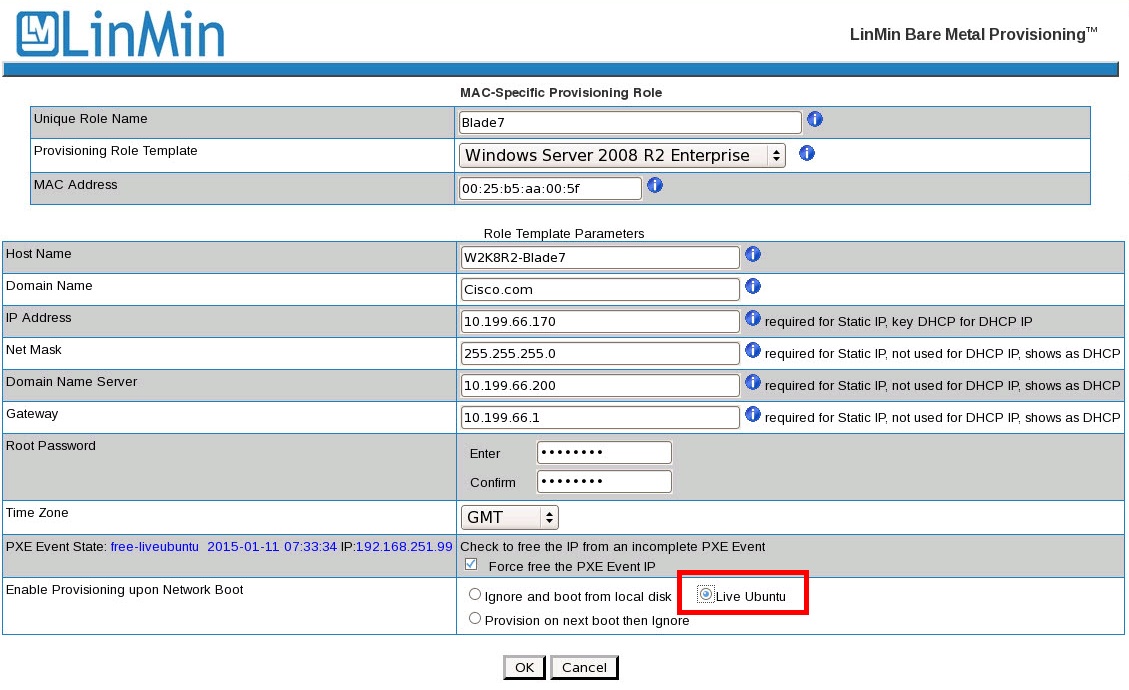Click info icon beside Host Name field
This screenshot has height=690, width=1129.
752,254
